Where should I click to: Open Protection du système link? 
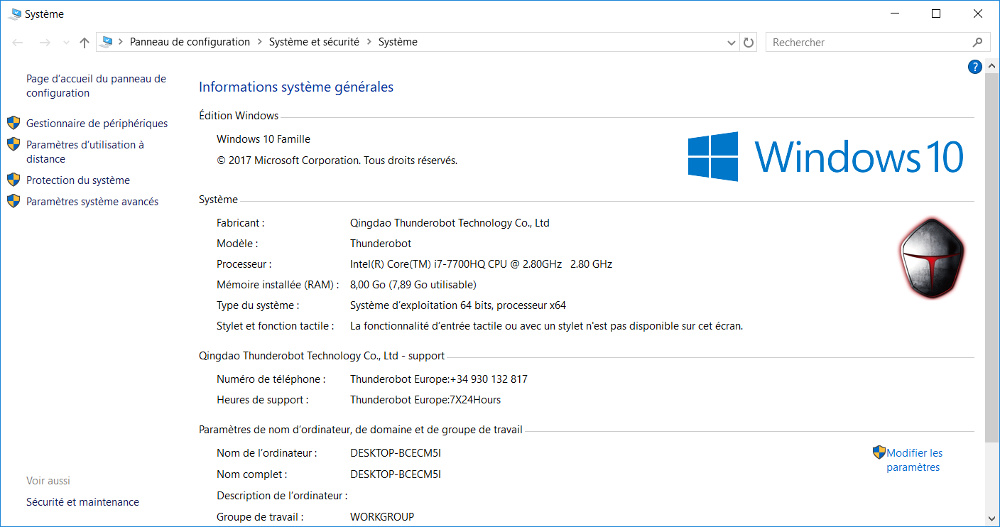77,180
